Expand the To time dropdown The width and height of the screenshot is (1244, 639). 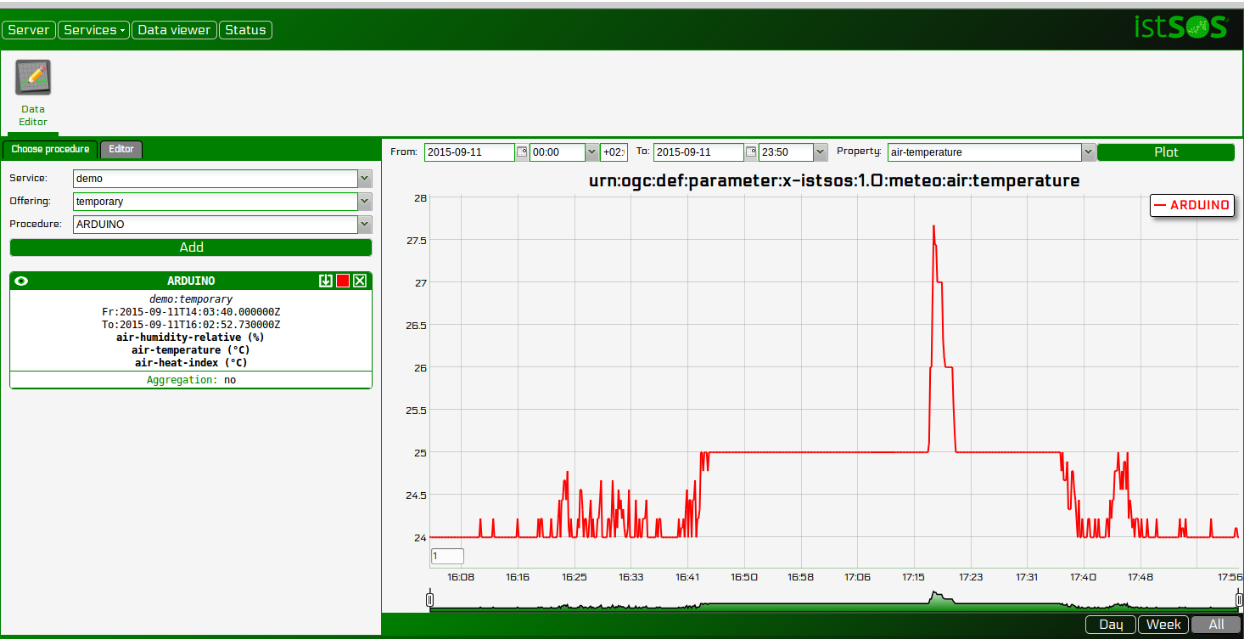point(821,152)
